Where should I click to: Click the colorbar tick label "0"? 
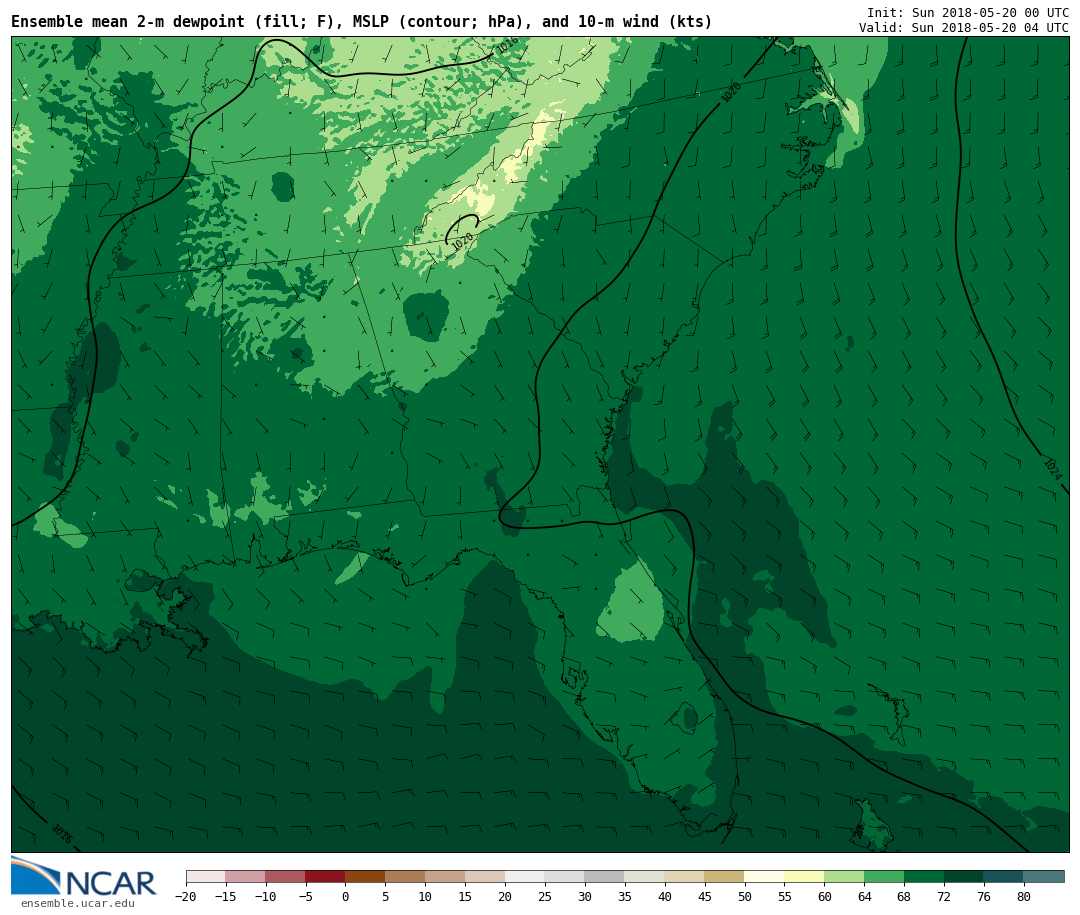tap(345, 896)
